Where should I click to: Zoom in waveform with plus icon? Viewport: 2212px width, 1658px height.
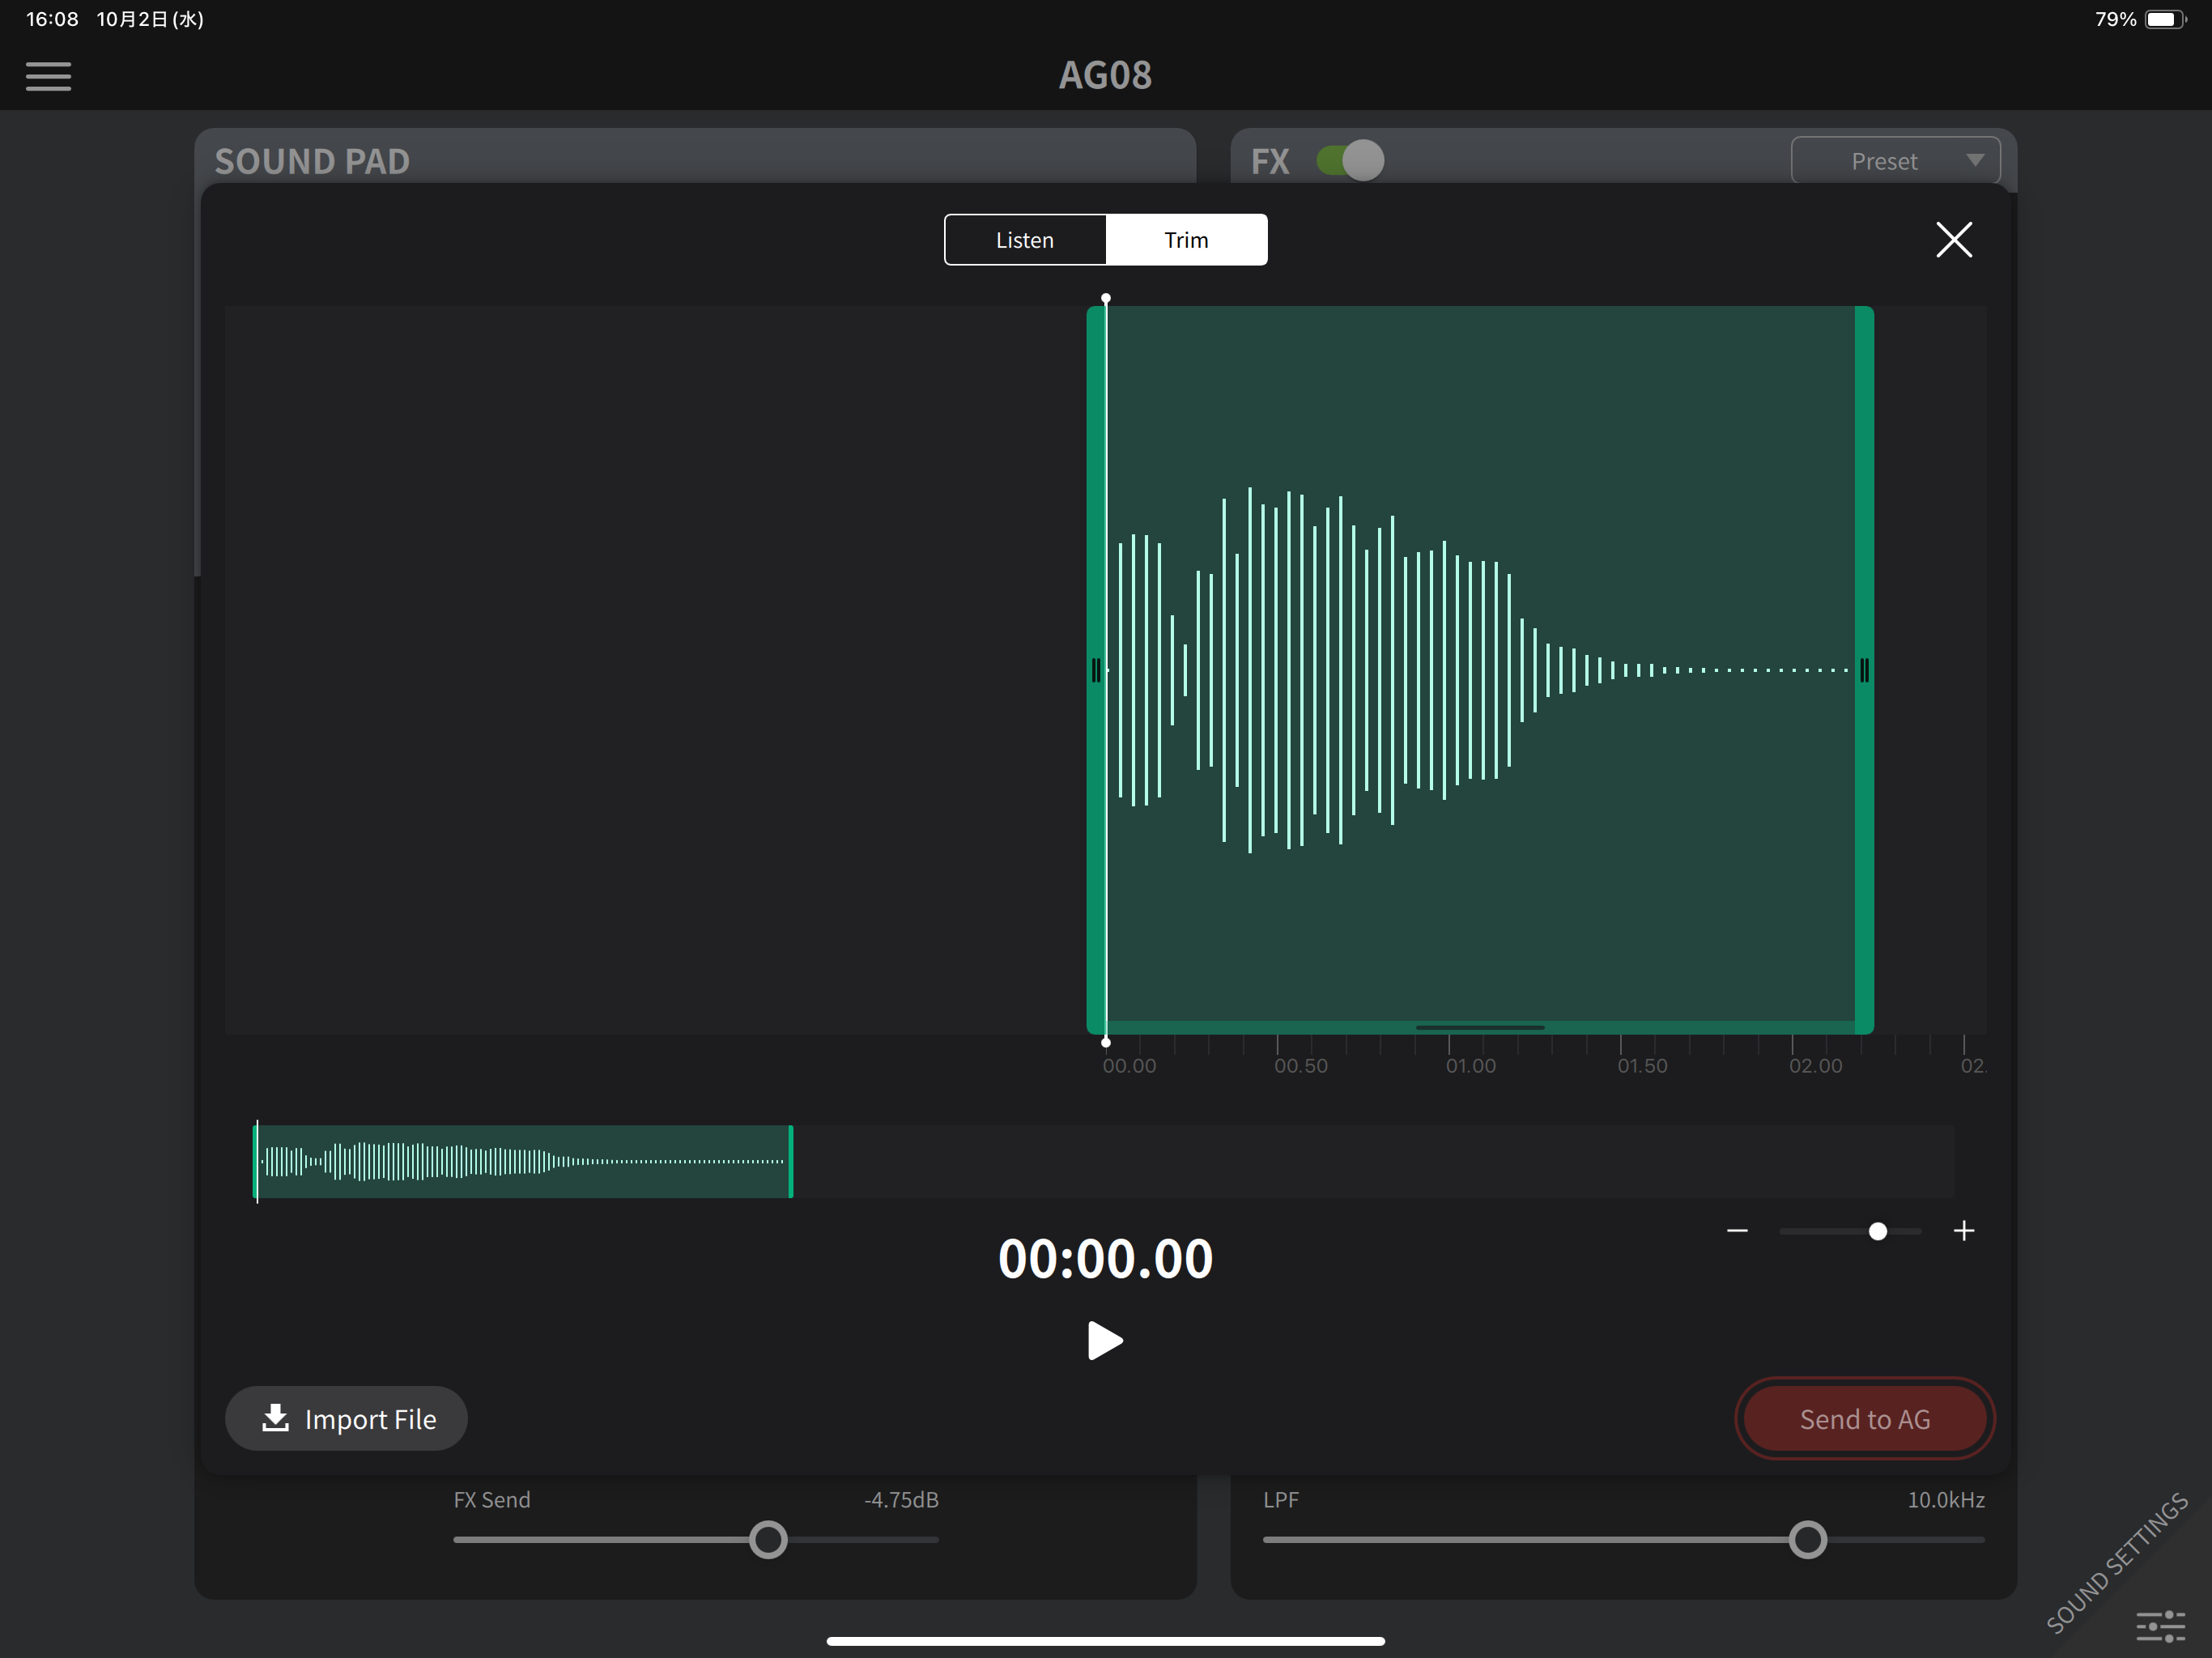click(1964, 1231)
